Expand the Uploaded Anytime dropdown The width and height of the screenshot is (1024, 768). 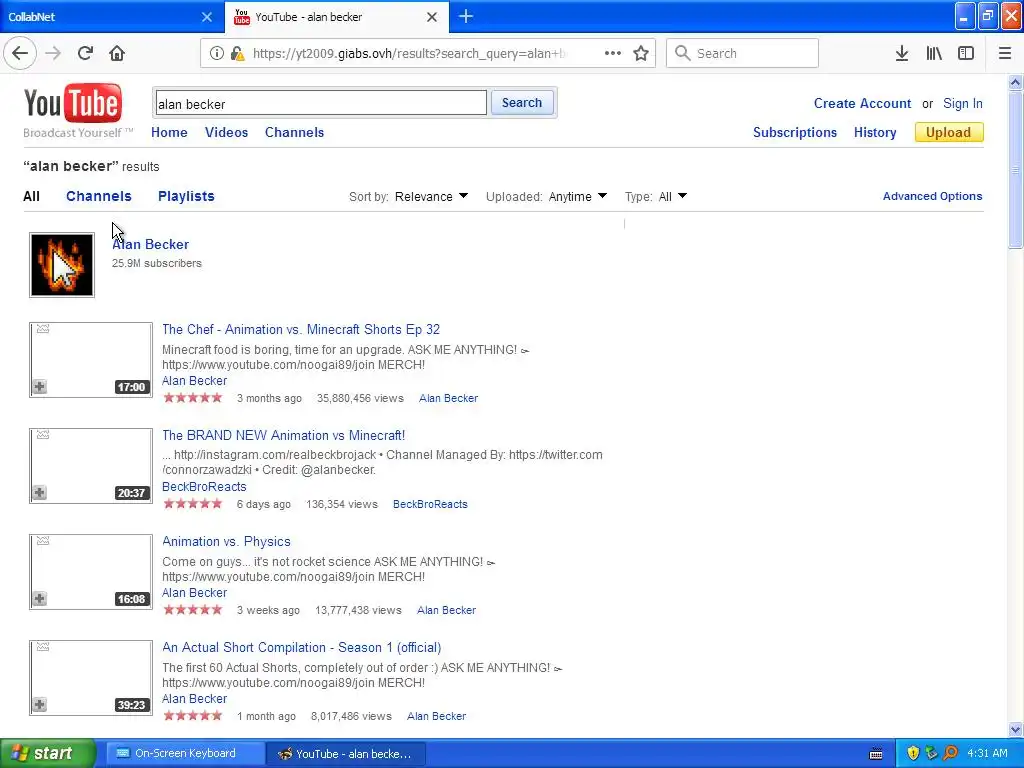click(578, 197)
